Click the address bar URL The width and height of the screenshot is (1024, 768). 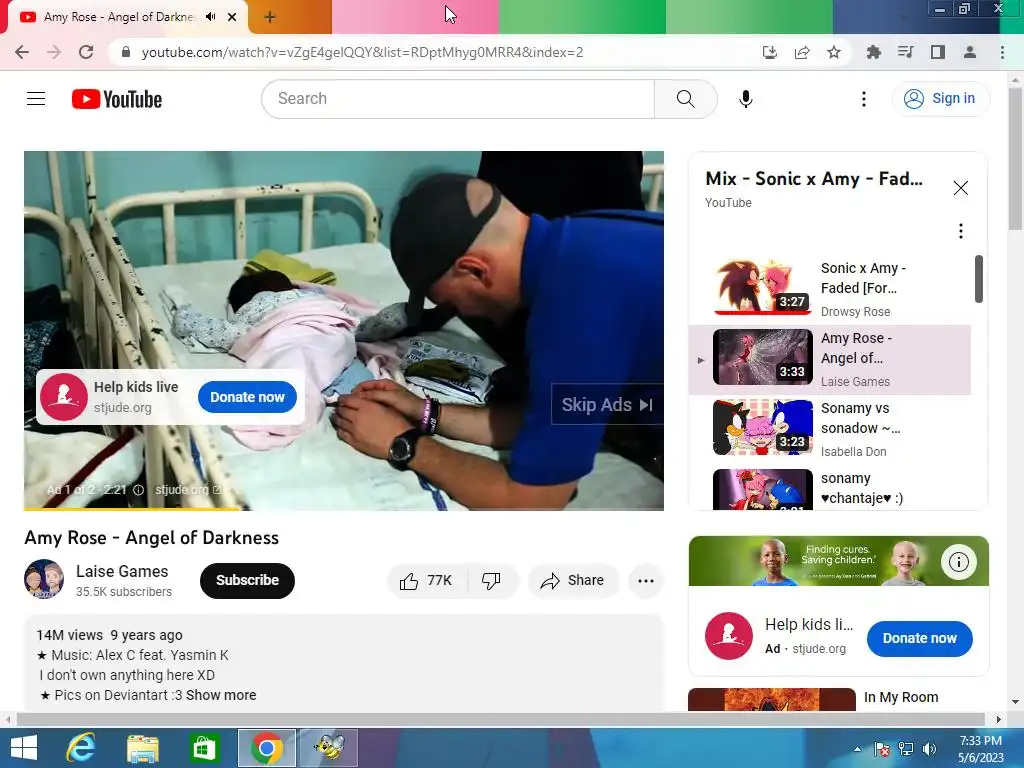362,52
